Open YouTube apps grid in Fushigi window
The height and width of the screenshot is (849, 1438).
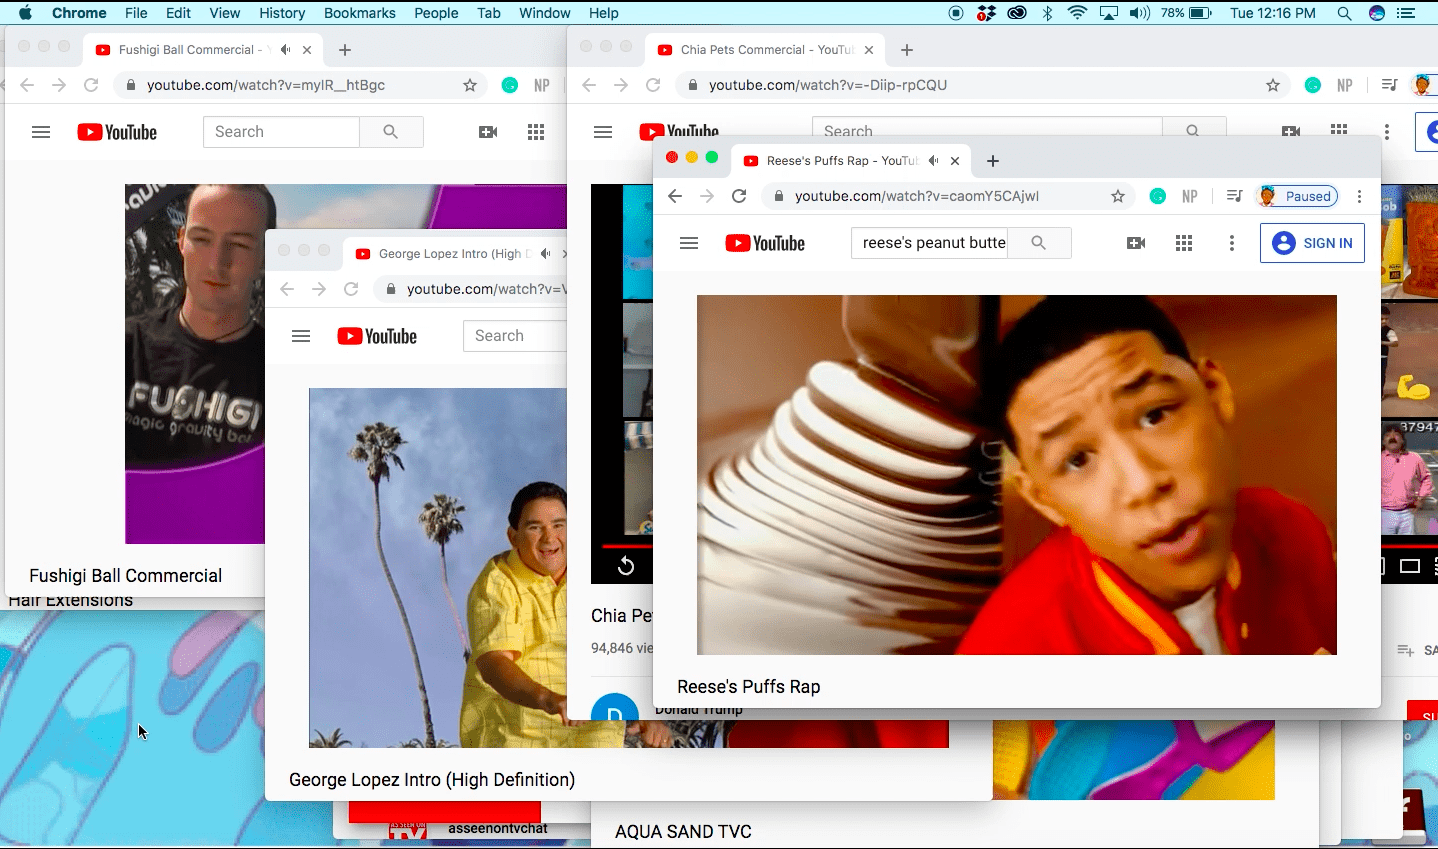click(536, 132)
